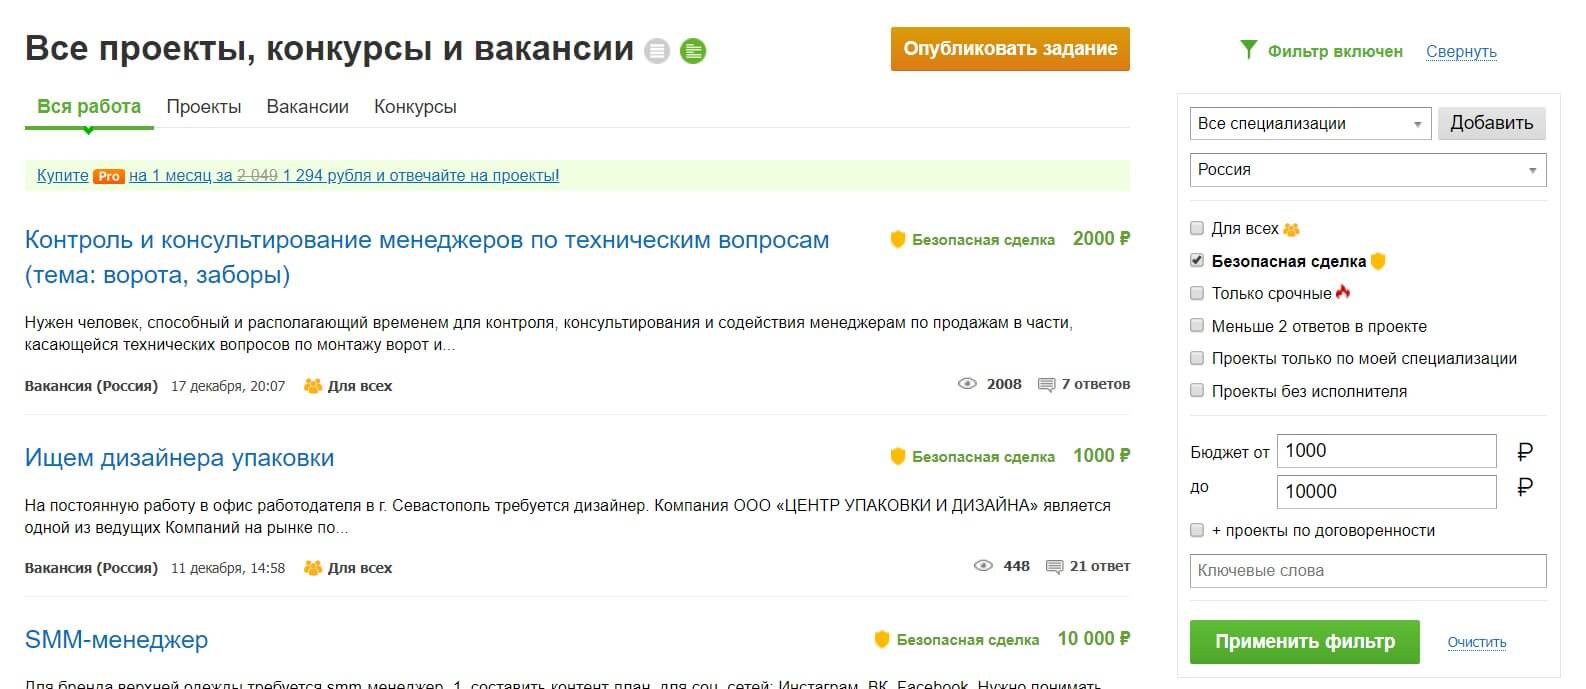Click the people icon next to the Для всех filter
1586x689 pixels.
[1291, 229]
